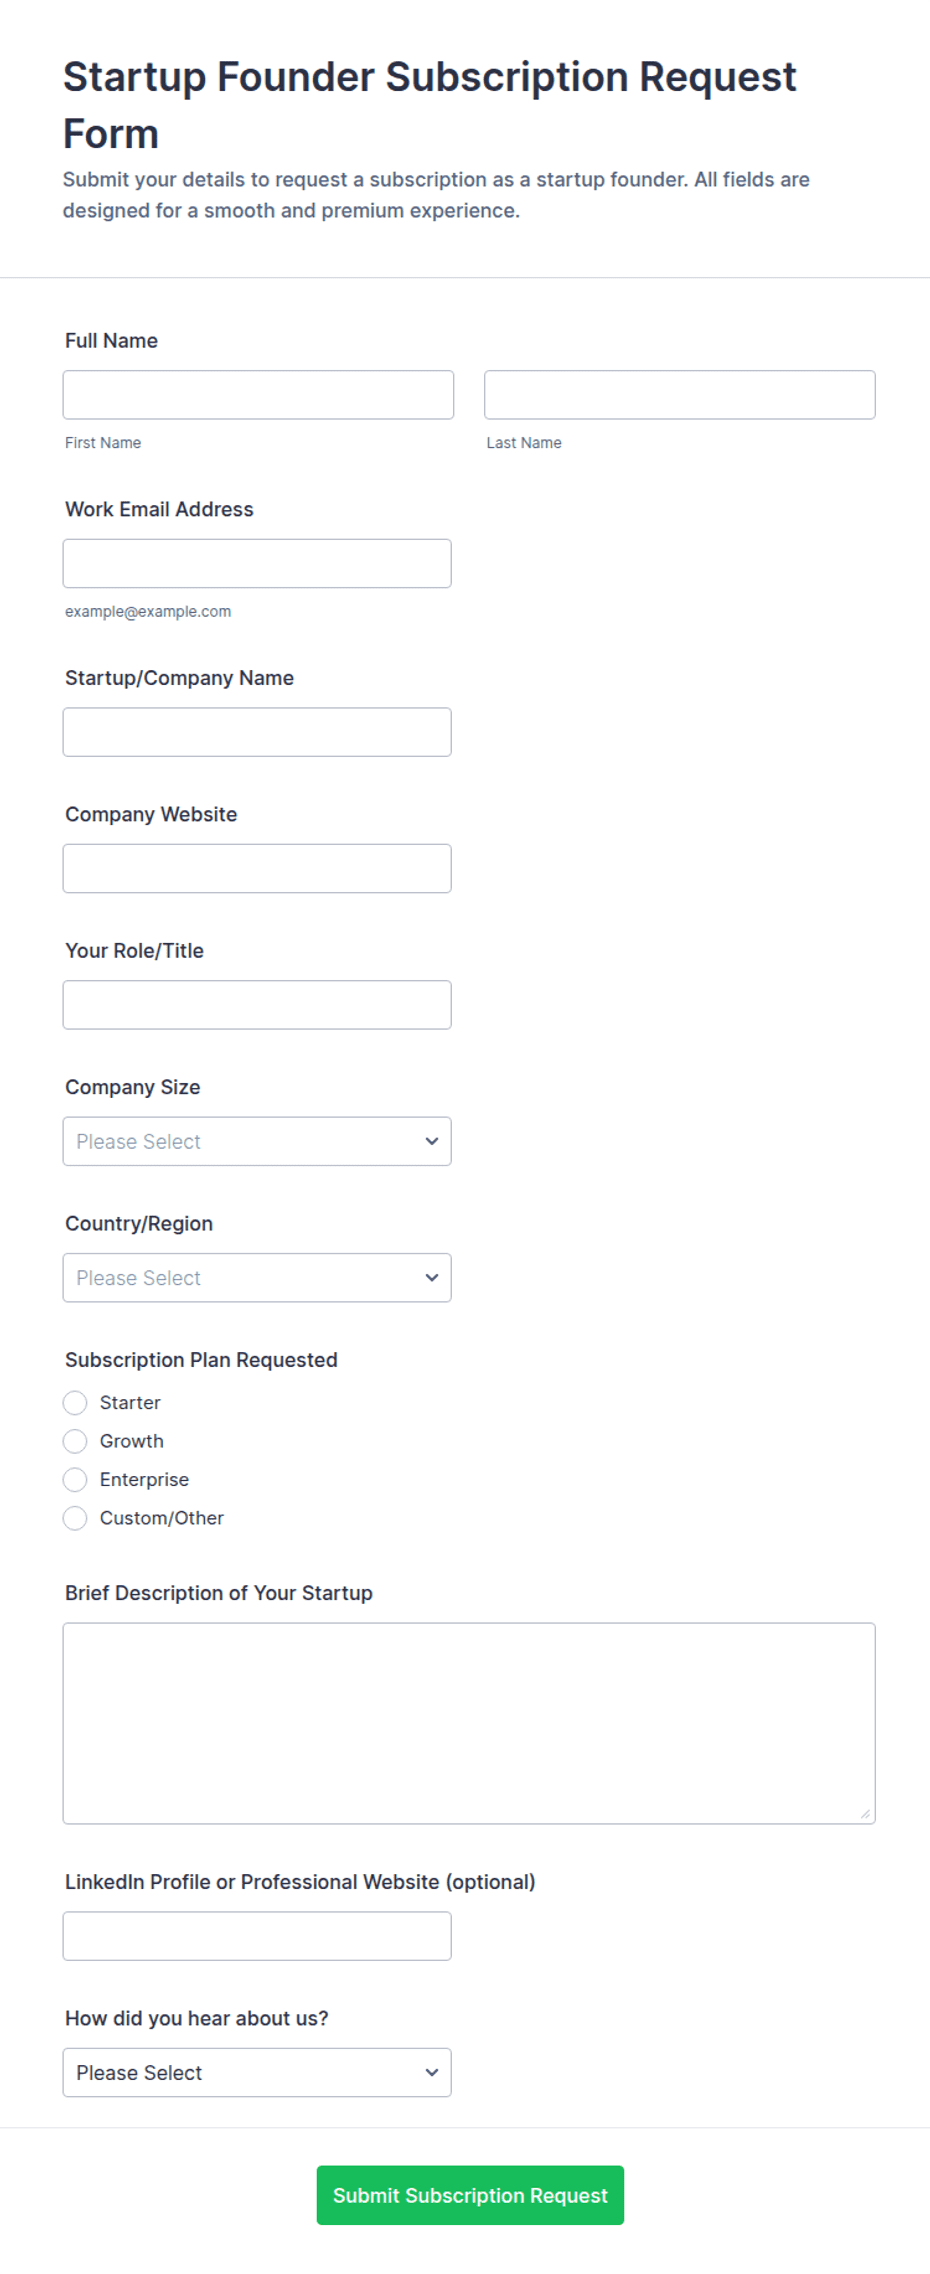Click the LinkedIn Profile or Professional Website field

coord(257,1937)
